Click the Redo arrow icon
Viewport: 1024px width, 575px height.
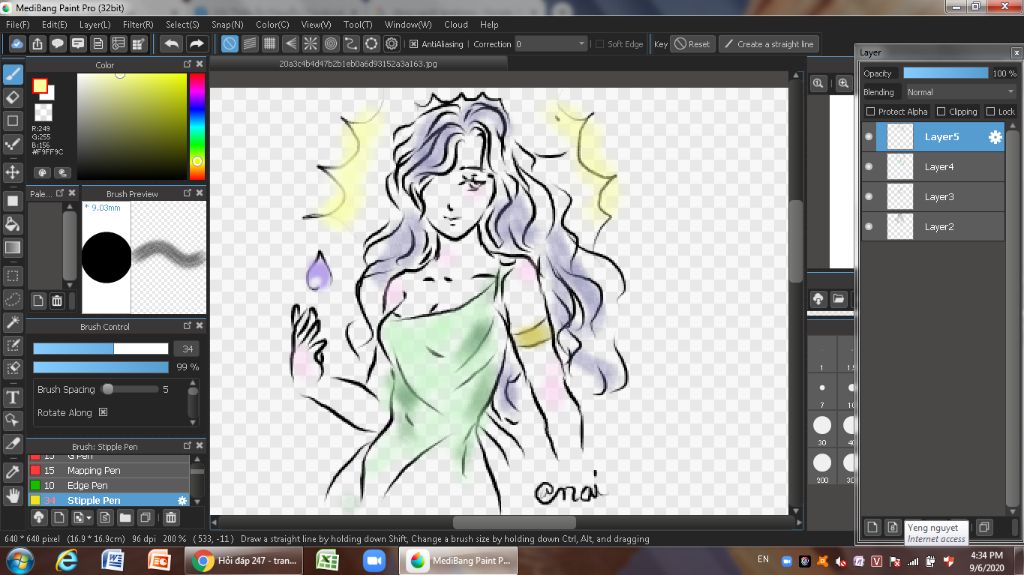pyautogui.click(x=196, y=44)
